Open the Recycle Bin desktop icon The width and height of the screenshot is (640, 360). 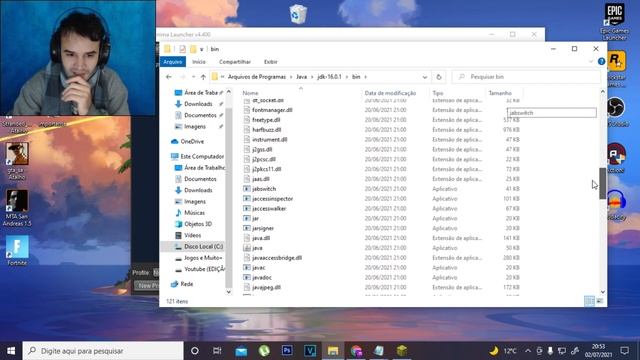click(298, 14)
